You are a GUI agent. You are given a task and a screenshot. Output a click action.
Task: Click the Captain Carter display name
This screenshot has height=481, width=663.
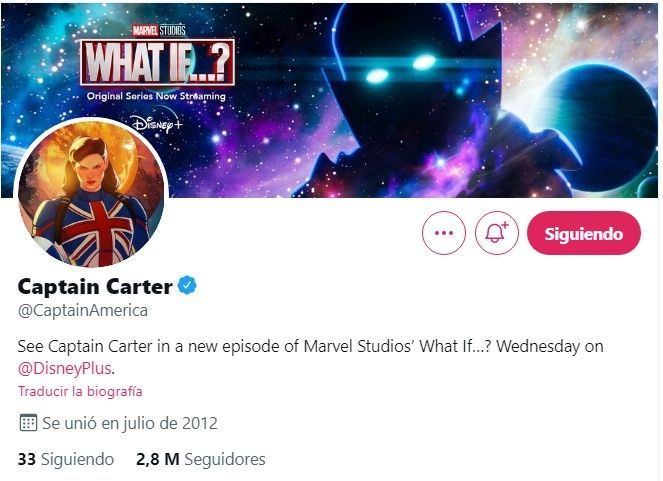point(95,287)
